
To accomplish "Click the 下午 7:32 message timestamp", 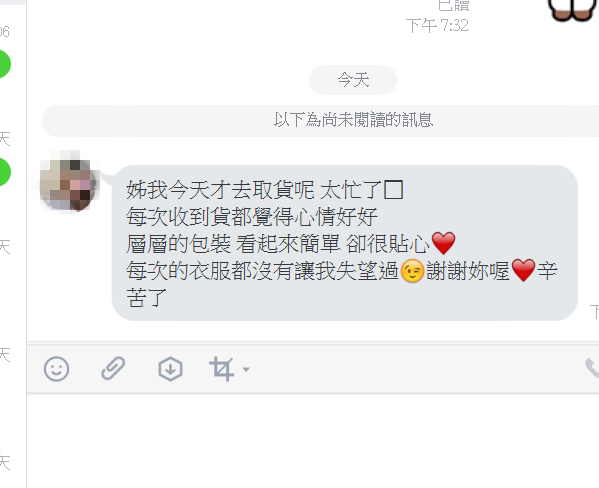I will 437,26.
